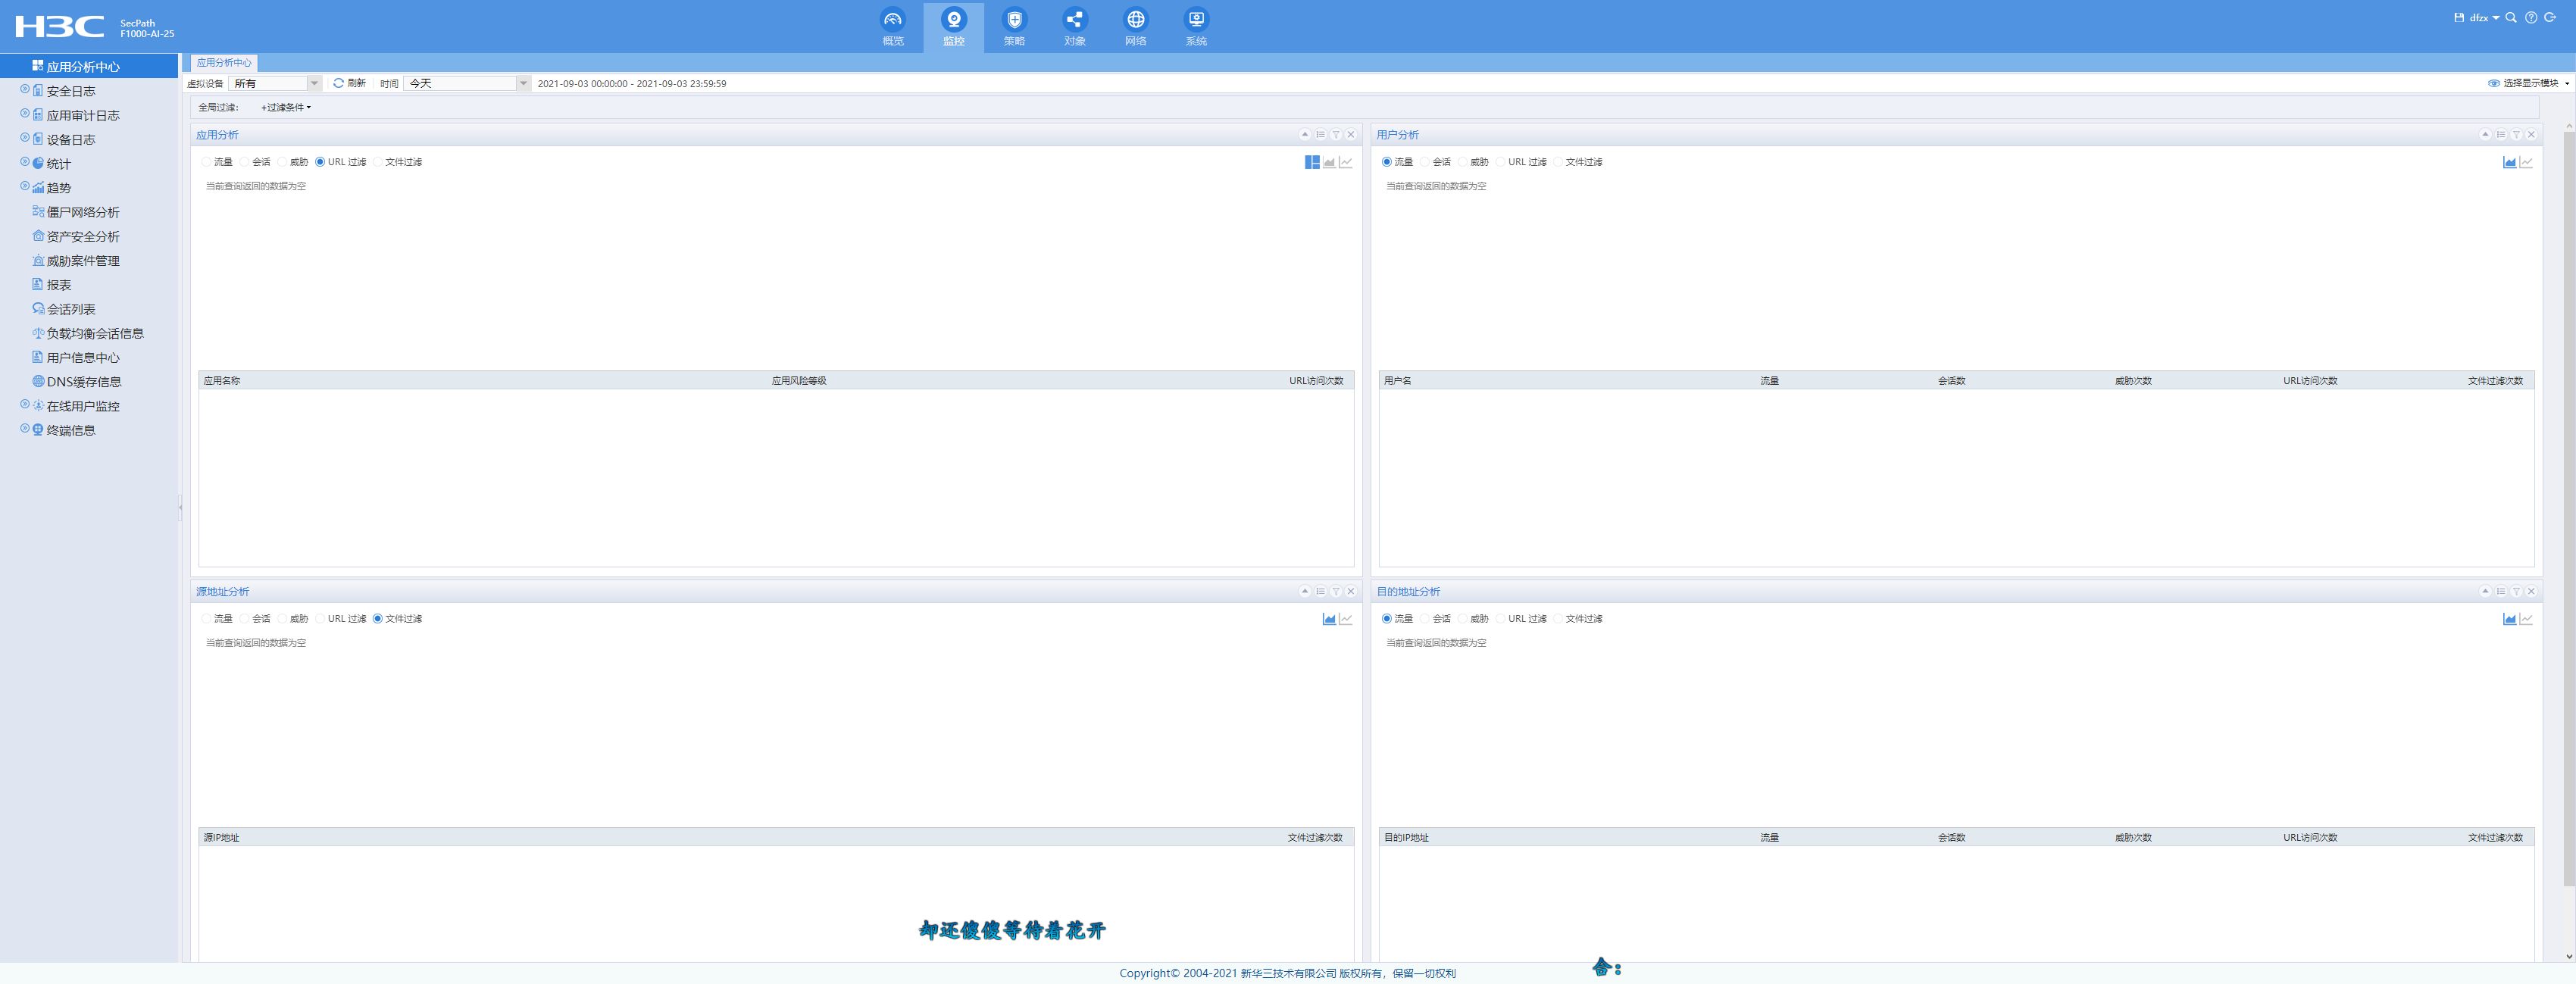2576x984 pixels.
Task: Click the +过滤条件 filter button
Action: click(286, 107)
